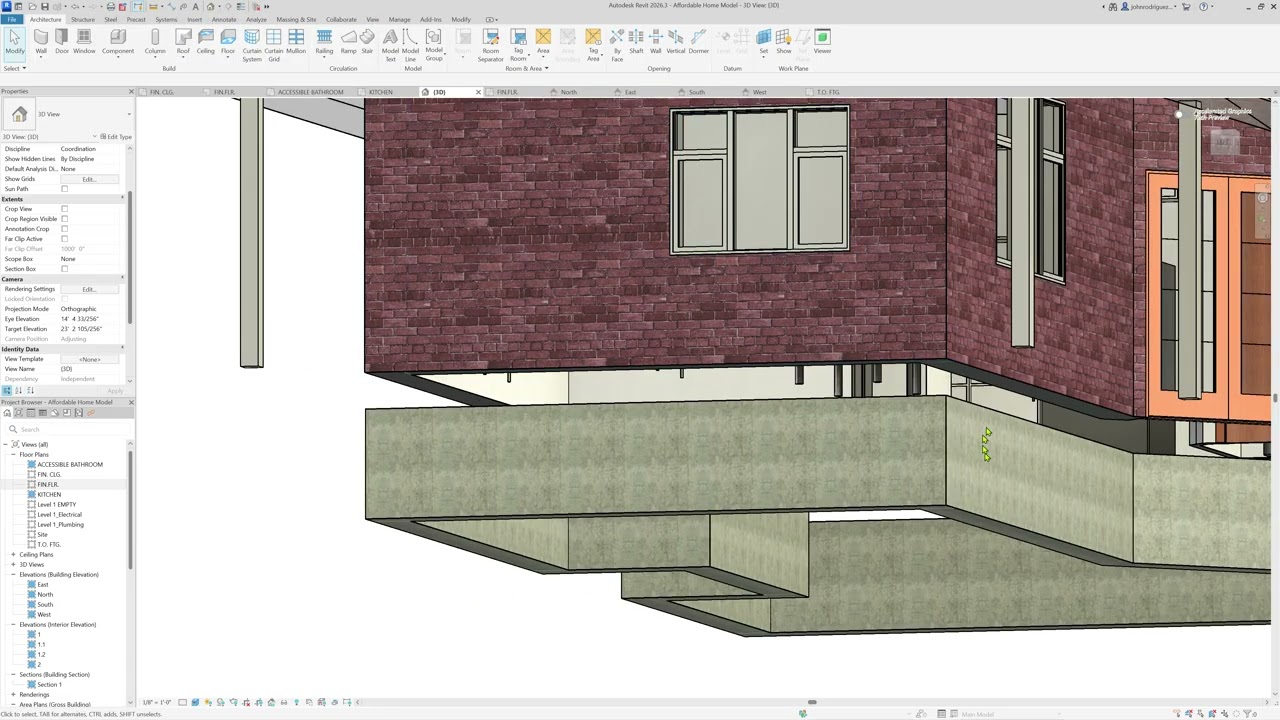Select the Mullion tool
1280x720 pixels.
point(296,42)
